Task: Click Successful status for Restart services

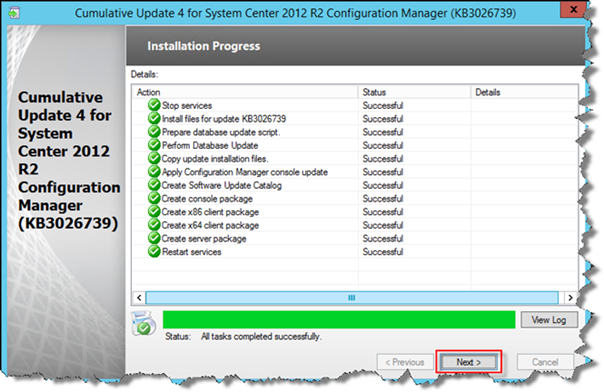Action: (x=383, y=252)
